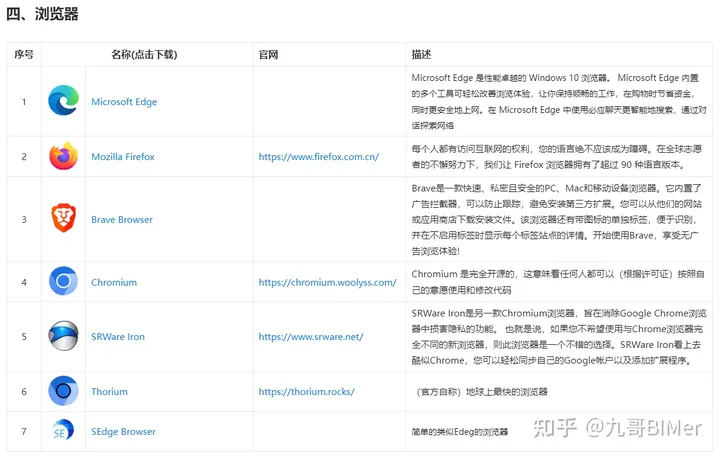Open the Thorium download link
Screen dimensions: 720x456
click(109, 392)
